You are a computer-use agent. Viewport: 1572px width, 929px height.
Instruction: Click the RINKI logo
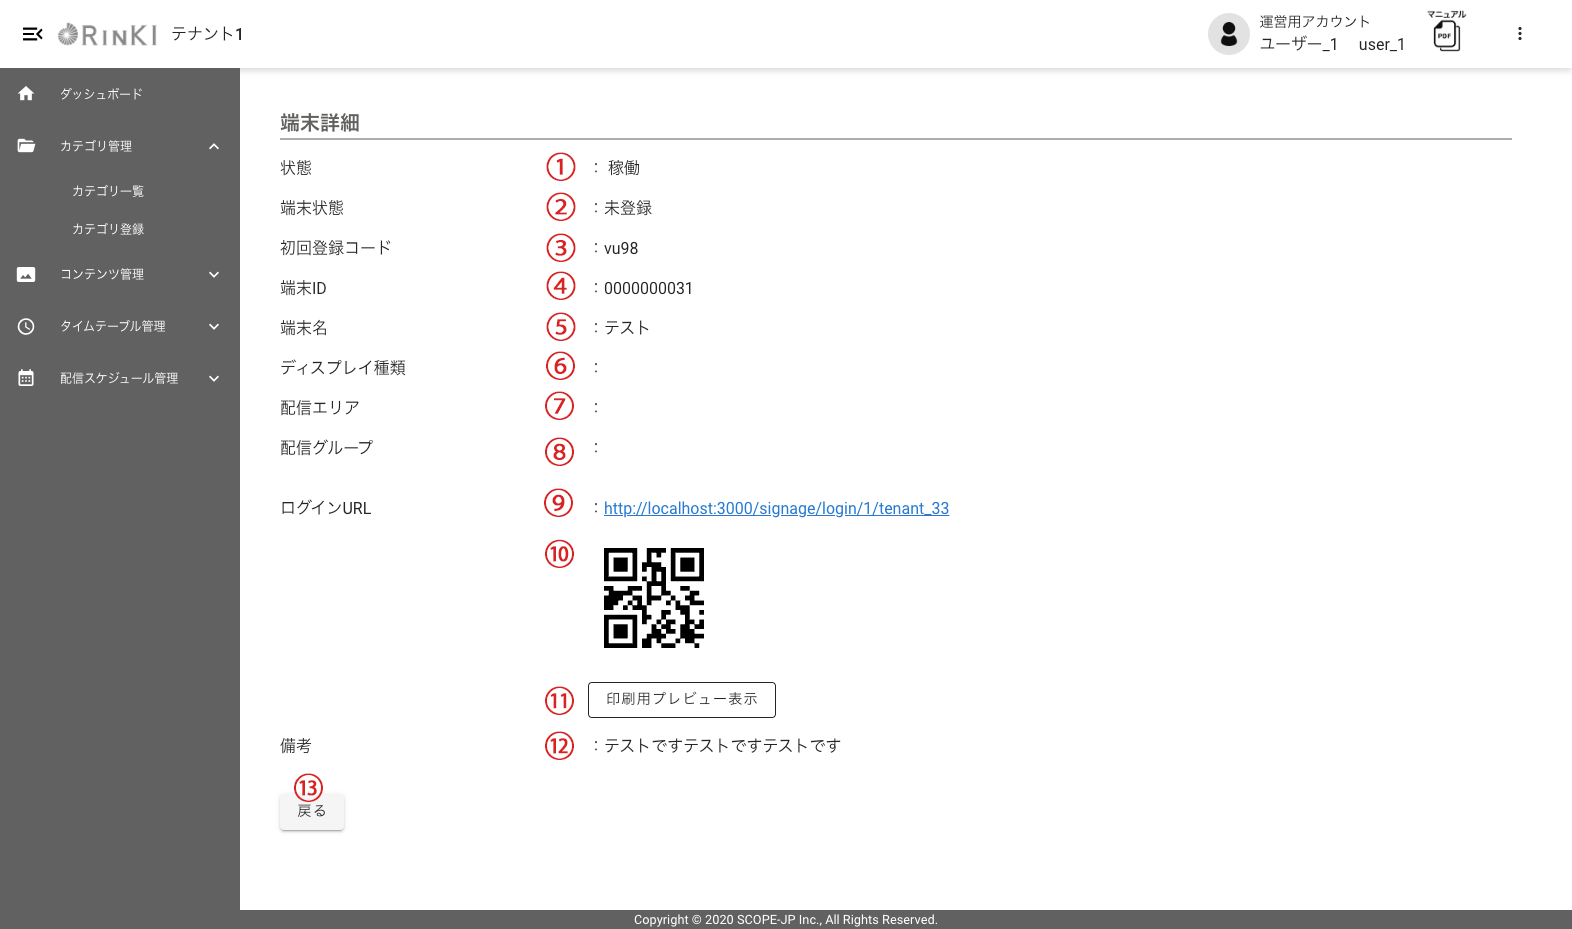[108, 35]
